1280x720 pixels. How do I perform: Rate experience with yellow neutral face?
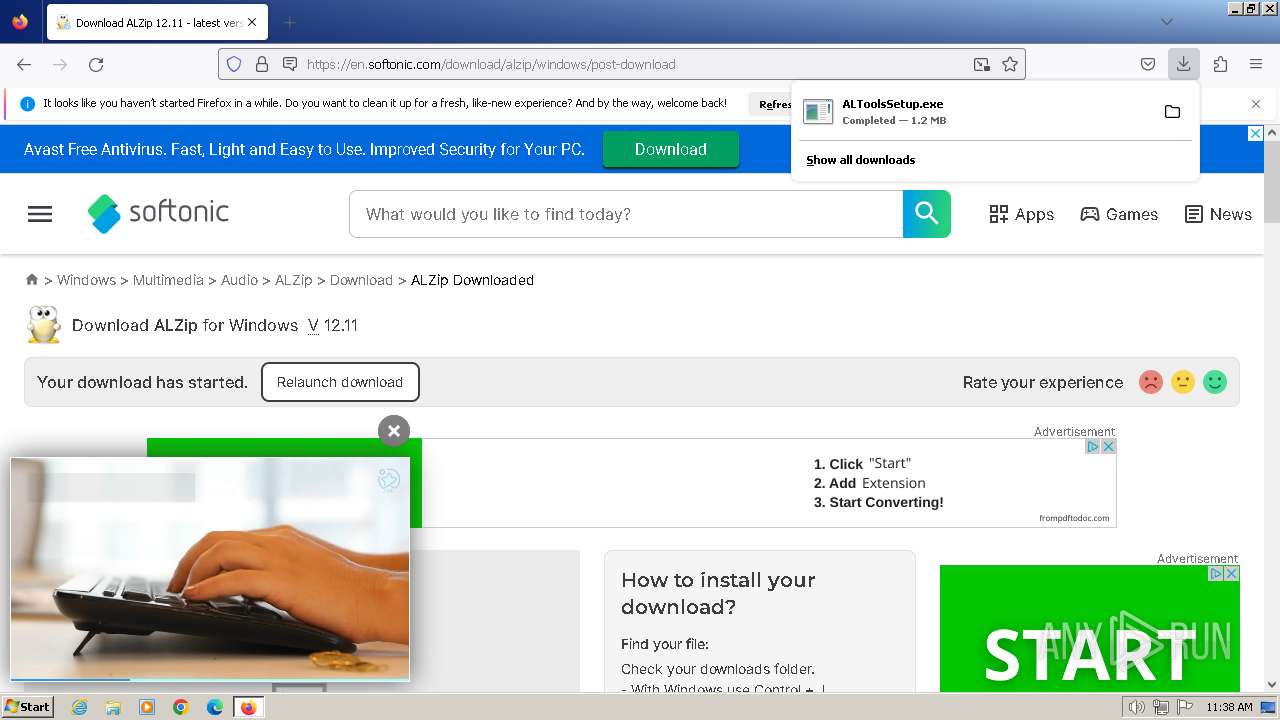(x=1183, y=382)
